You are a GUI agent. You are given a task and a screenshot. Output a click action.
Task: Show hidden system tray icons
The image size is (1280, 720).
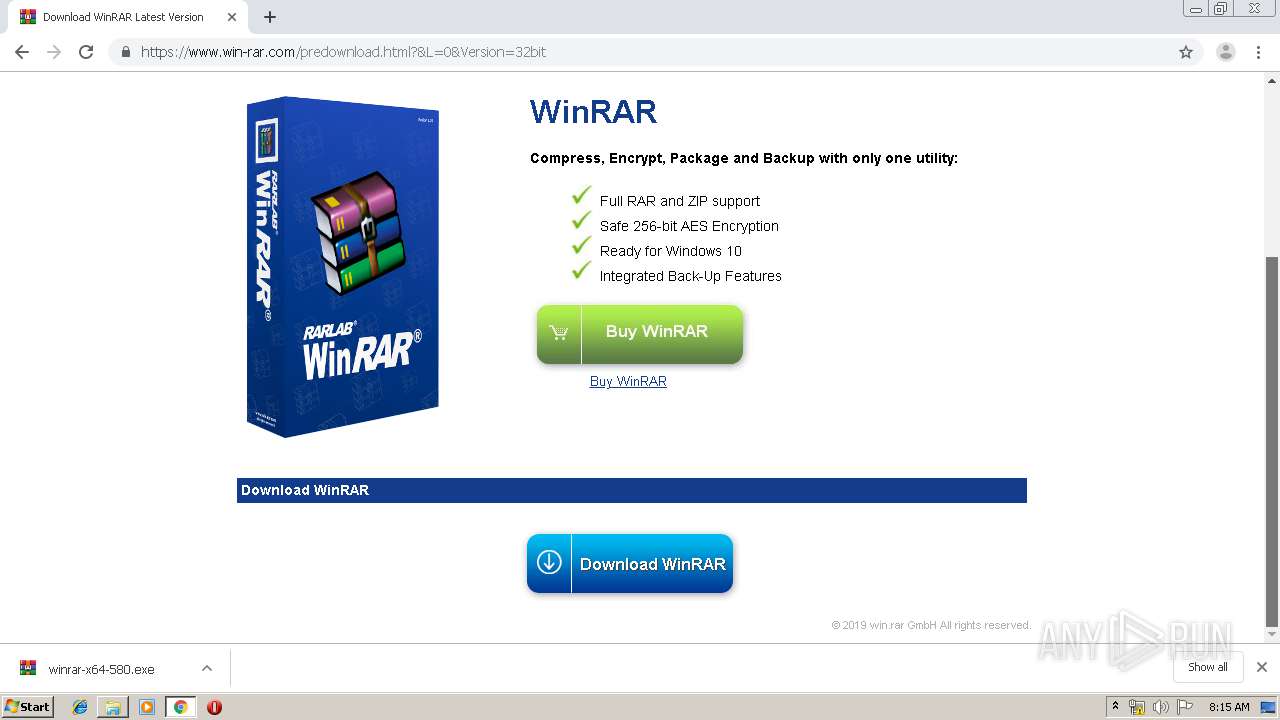[x=1115, y=707]
